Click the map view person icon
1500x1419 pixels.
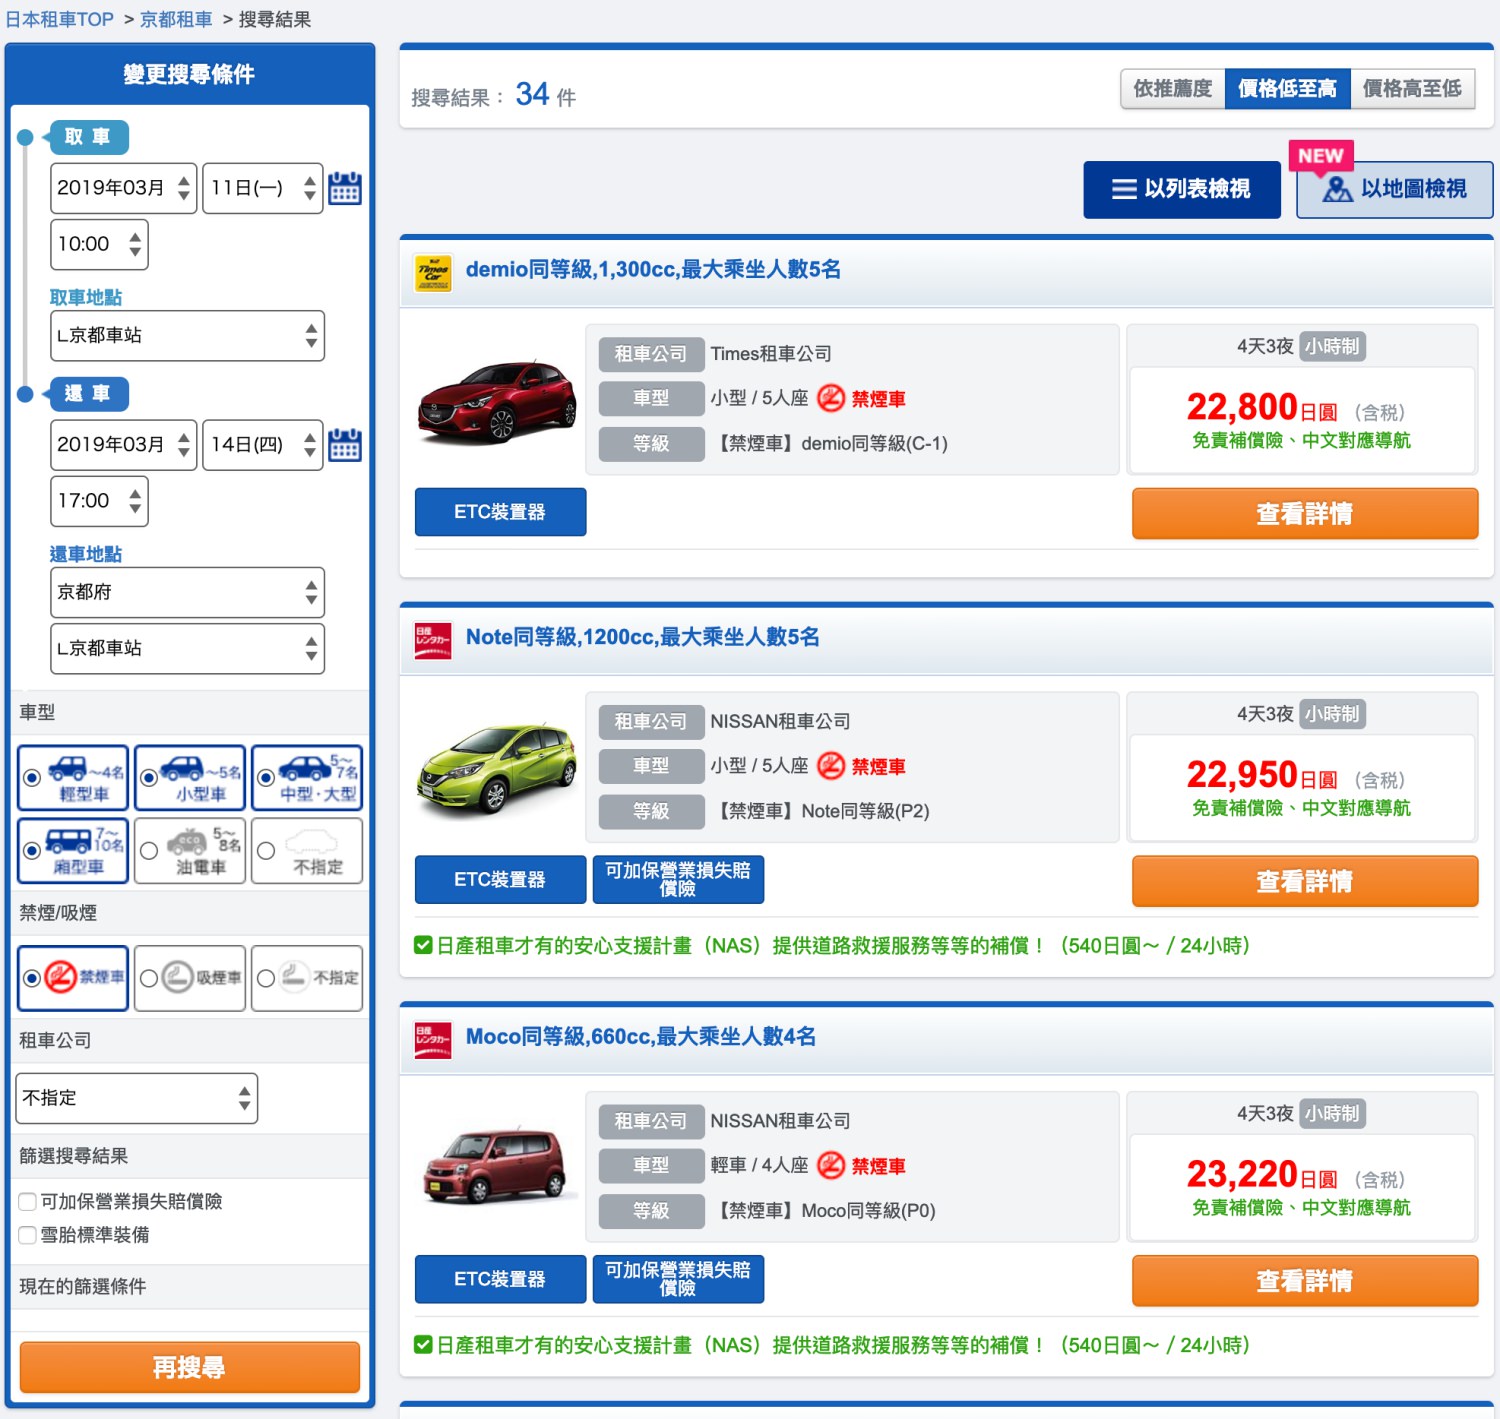click(1337, 189)
